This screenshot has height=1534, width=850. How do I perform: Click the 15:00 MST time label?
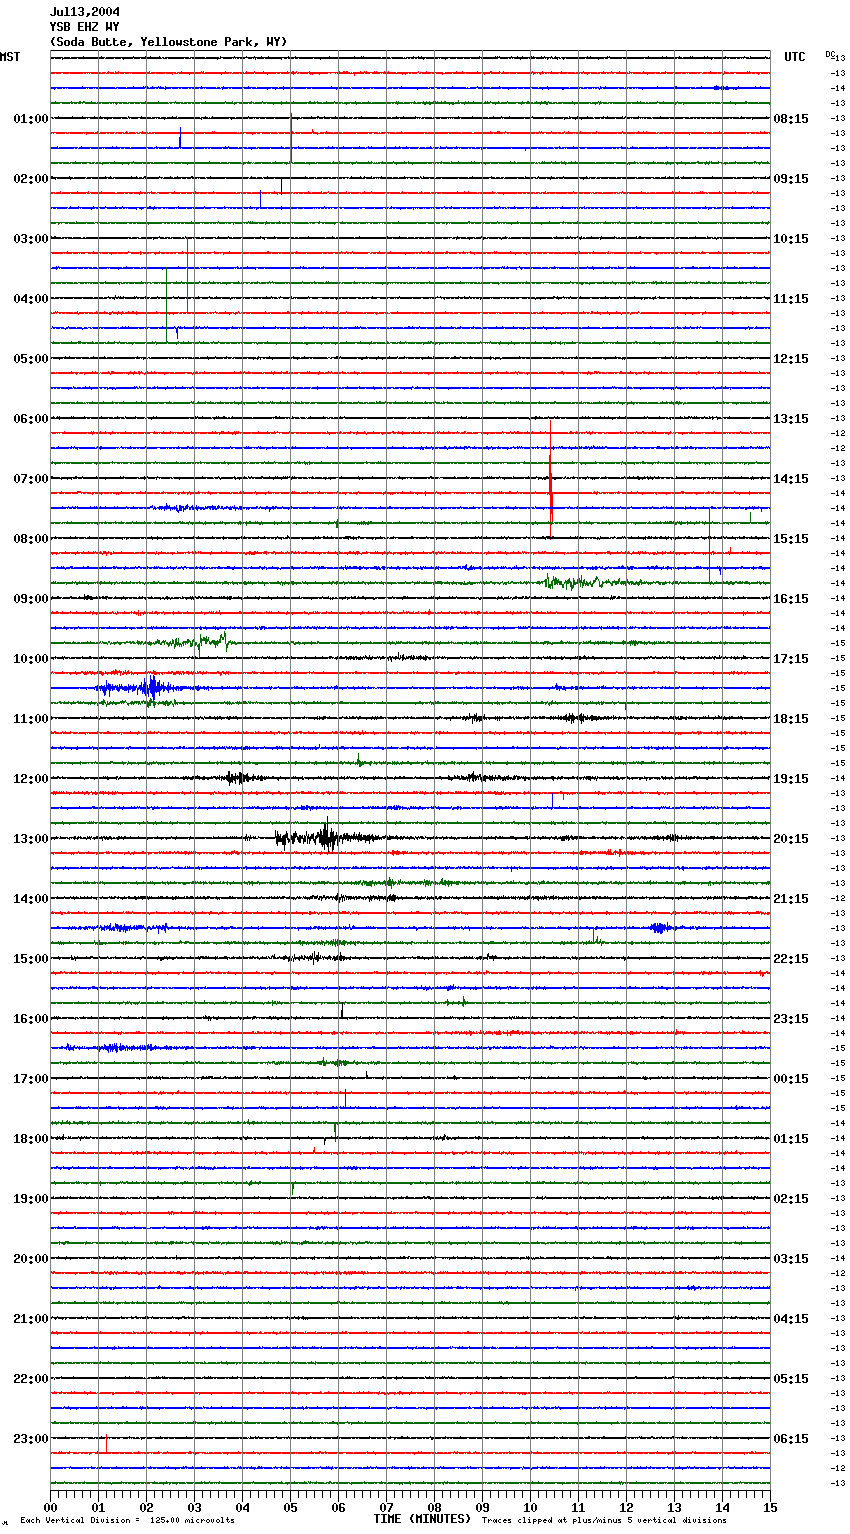point(31,959)
